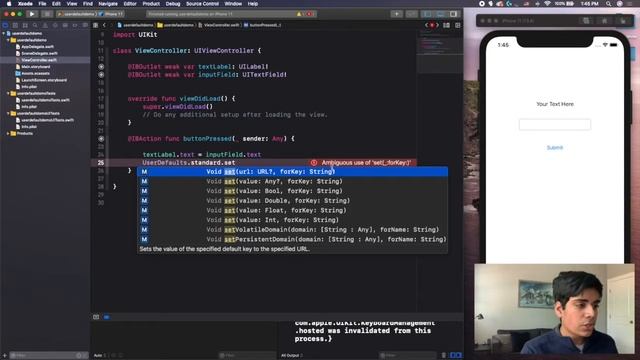Open the Project navigator tab icon

[x=5, y=25]
